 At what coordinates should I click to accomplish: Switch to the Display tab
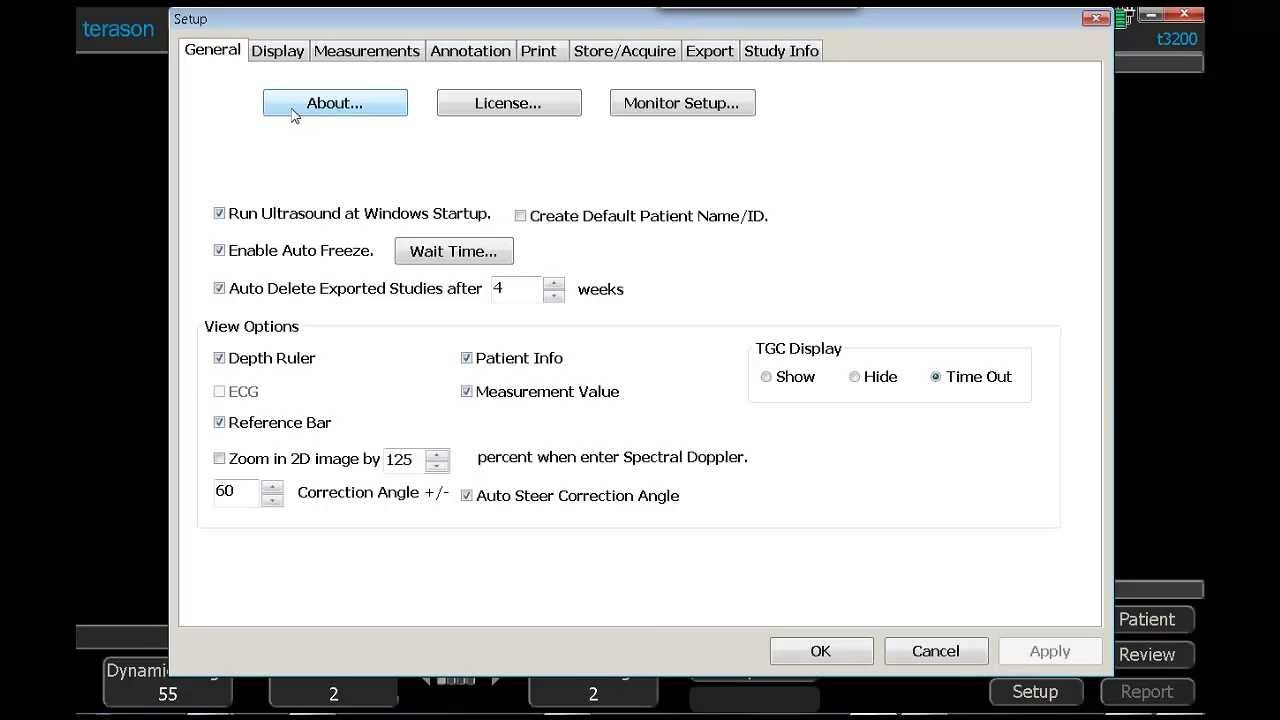(x=278, y=51)
